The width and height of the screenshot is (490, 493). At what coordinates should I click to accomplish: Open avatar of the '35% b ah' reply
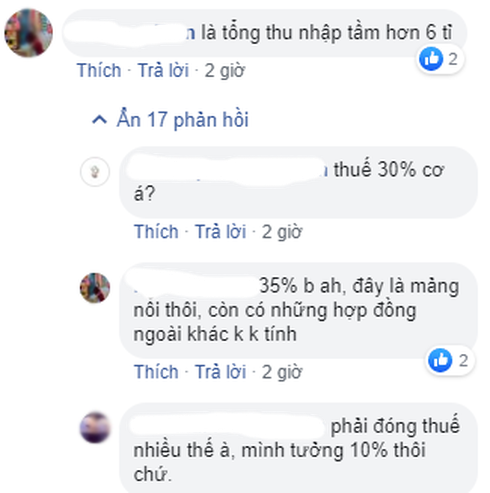[x=95, y=288]
